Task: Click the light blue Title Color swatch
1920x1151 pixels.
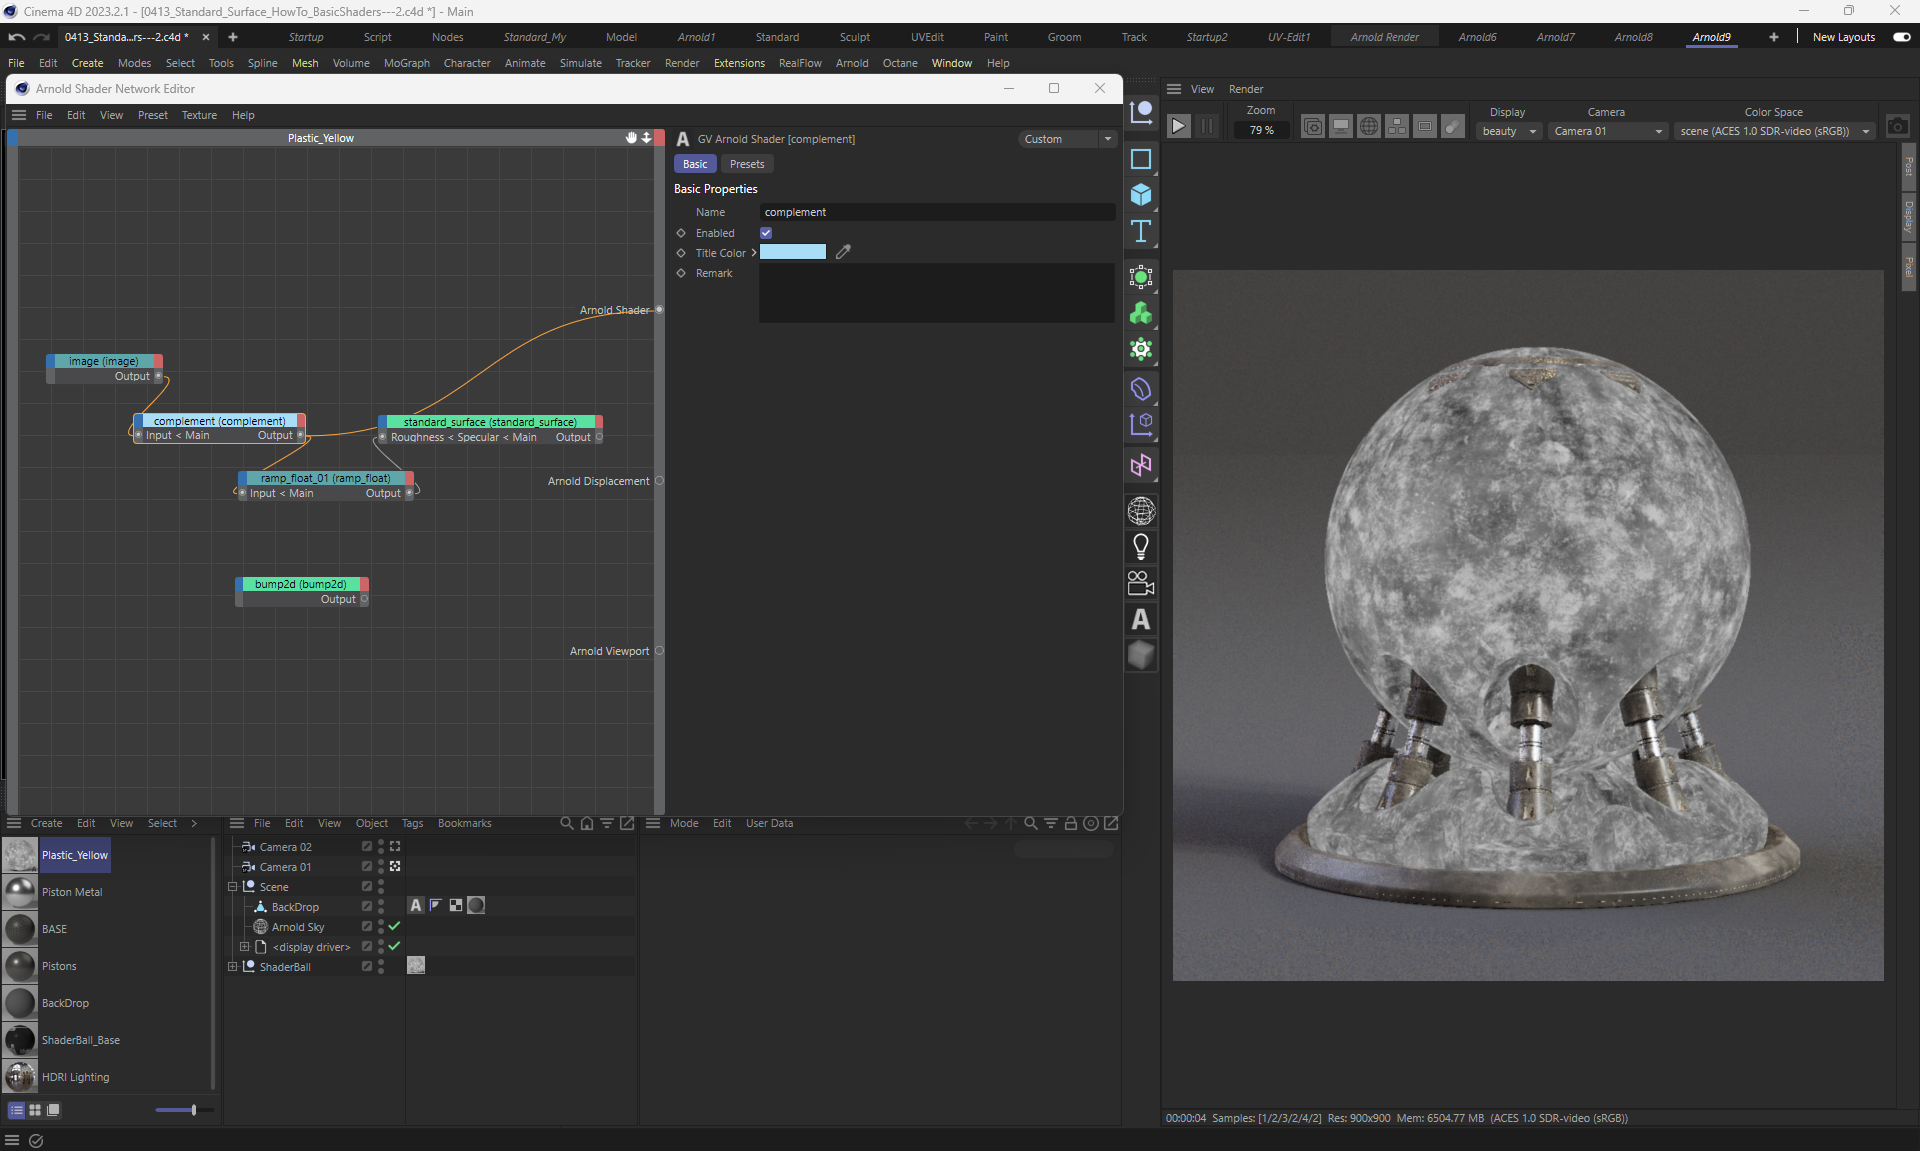Action: [x=792, y=252]
